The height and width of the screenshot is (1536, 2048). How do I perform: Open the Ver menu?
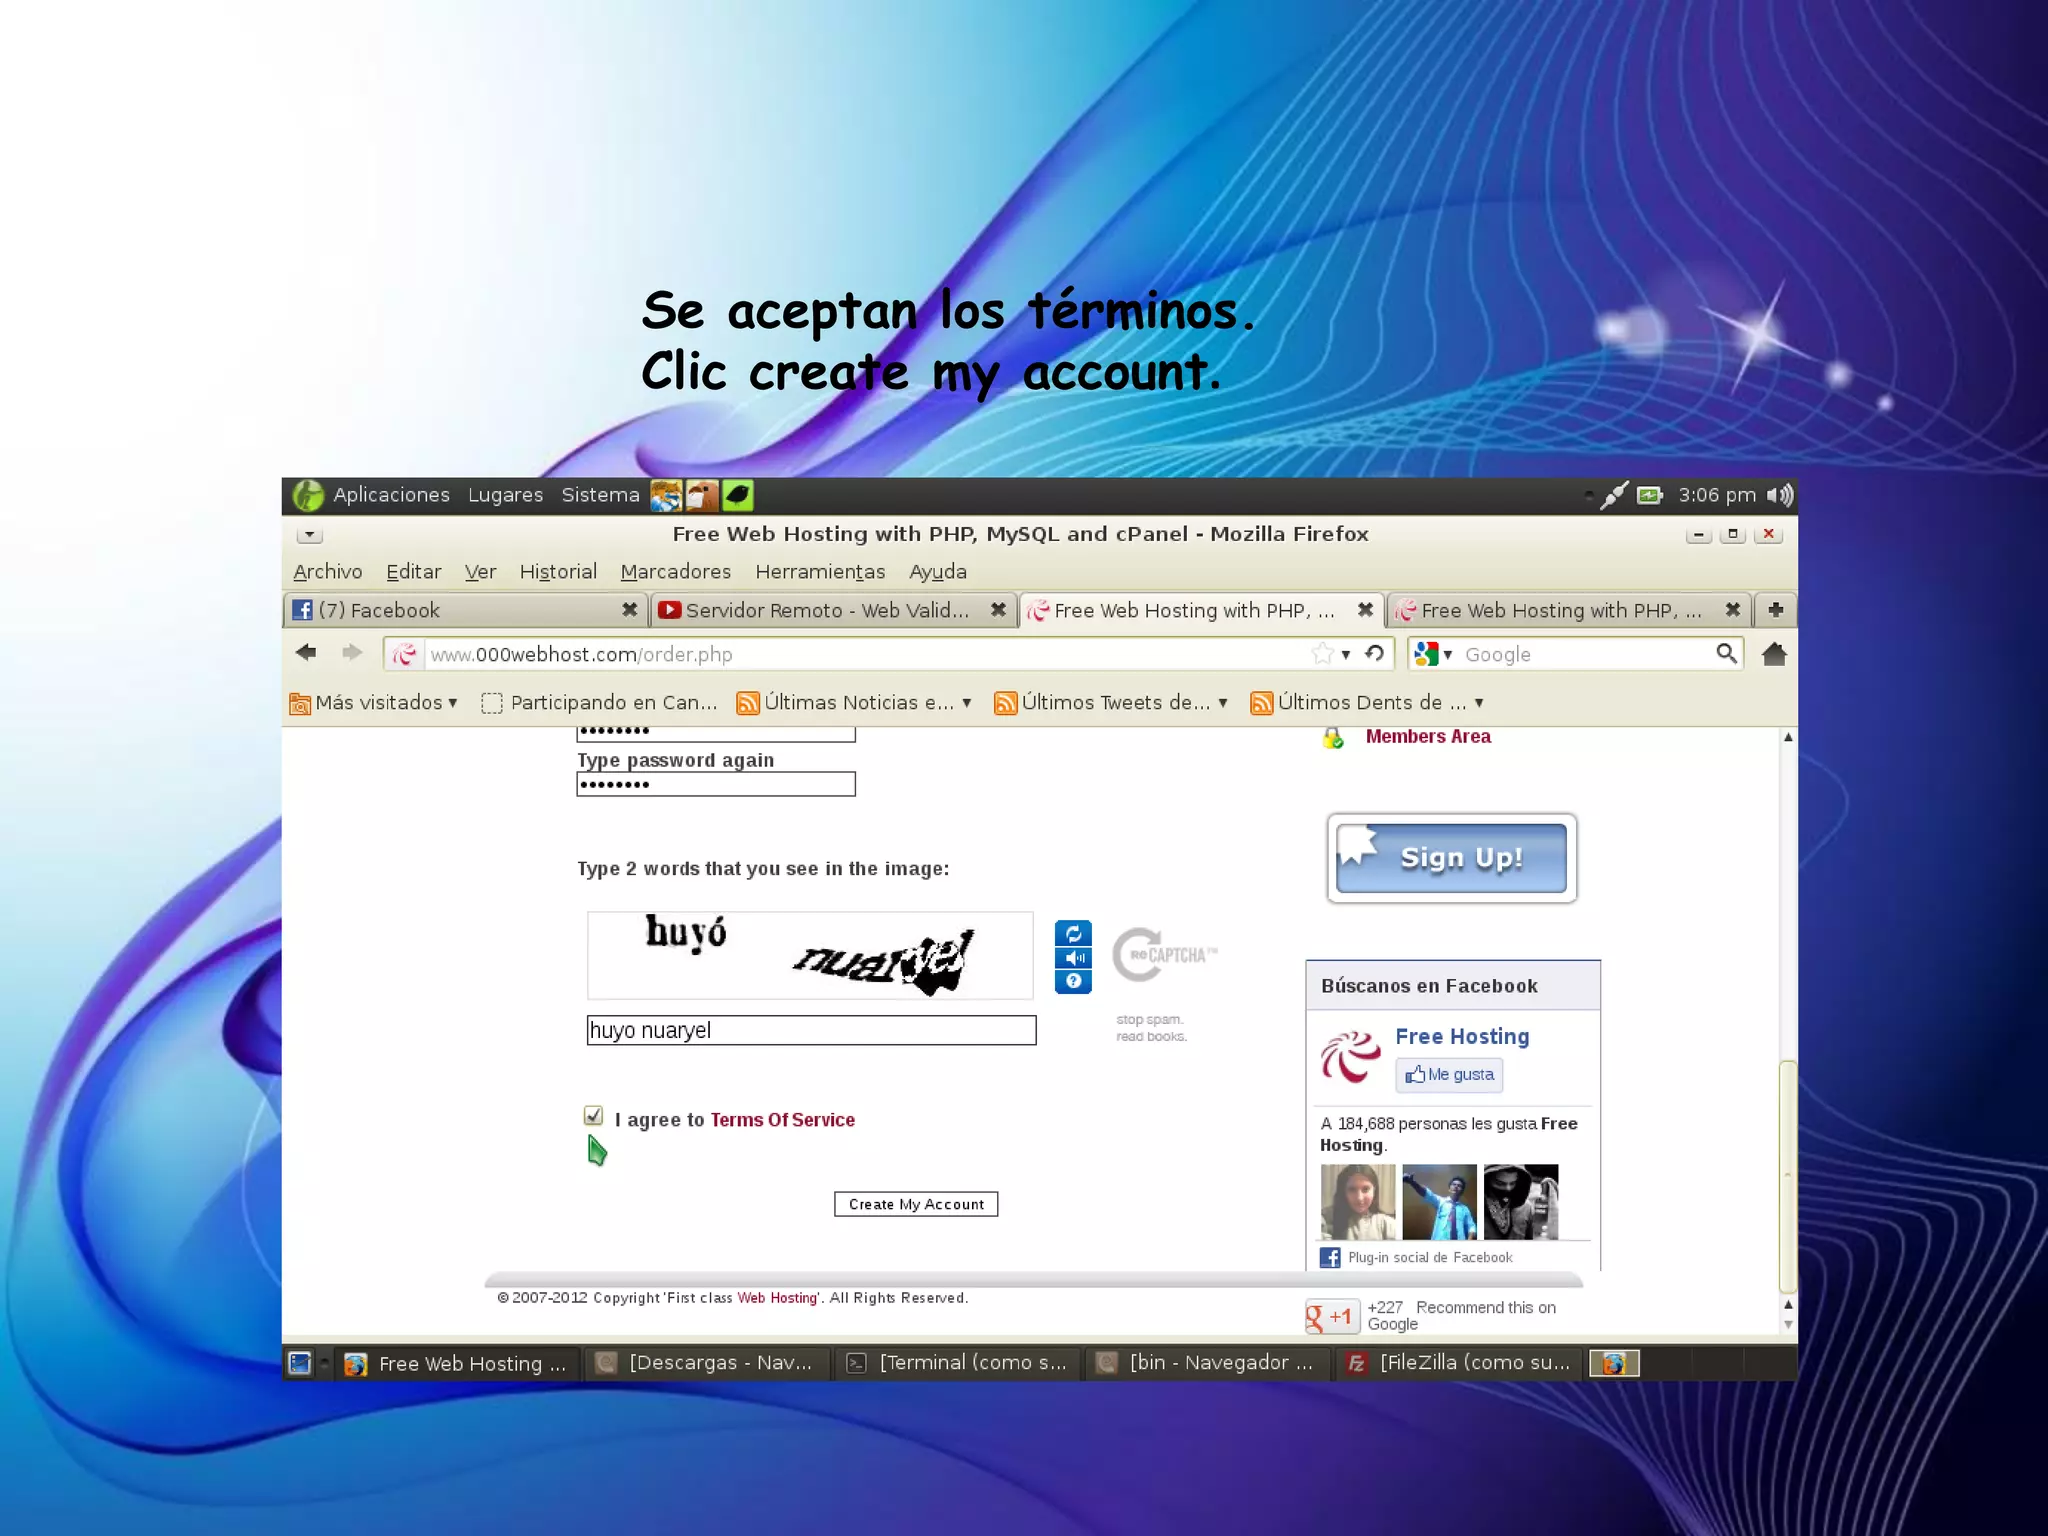click(480, 572)
